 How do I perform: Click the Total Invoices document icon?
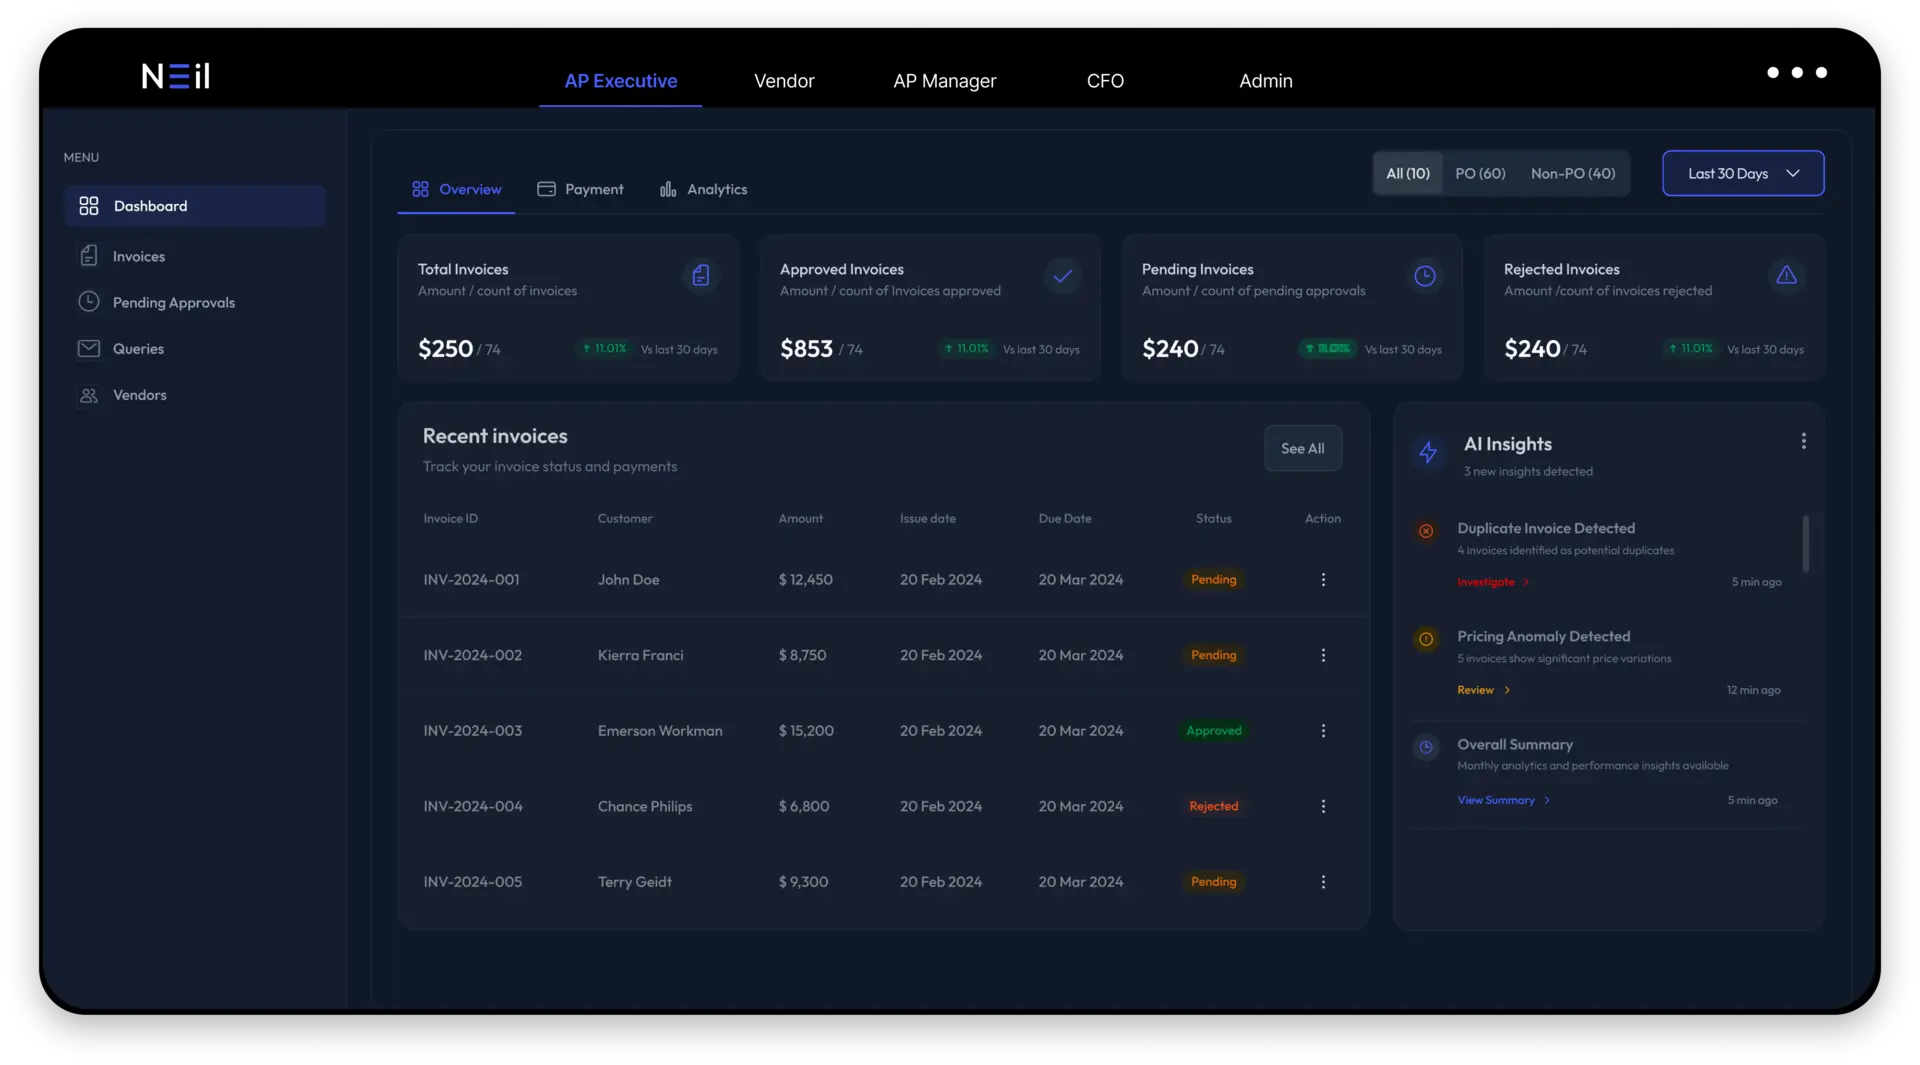point(701,275)
